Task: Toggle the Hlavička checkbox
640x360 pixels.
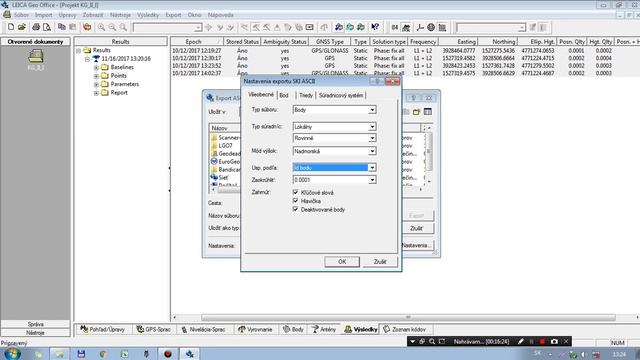Action: pyautogui.click(x=296, y=201)
